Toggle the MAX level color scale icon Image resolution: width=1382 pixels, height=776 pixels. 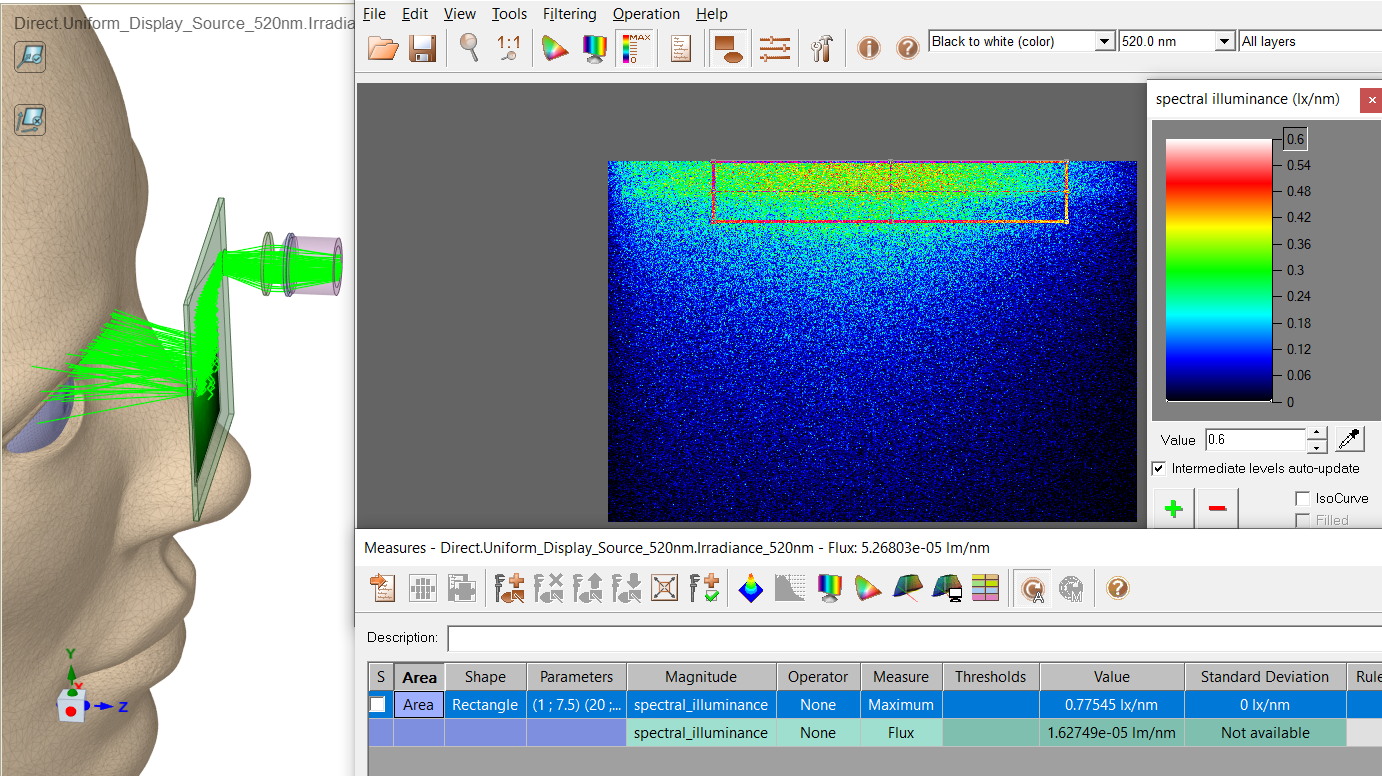point(636,47)
